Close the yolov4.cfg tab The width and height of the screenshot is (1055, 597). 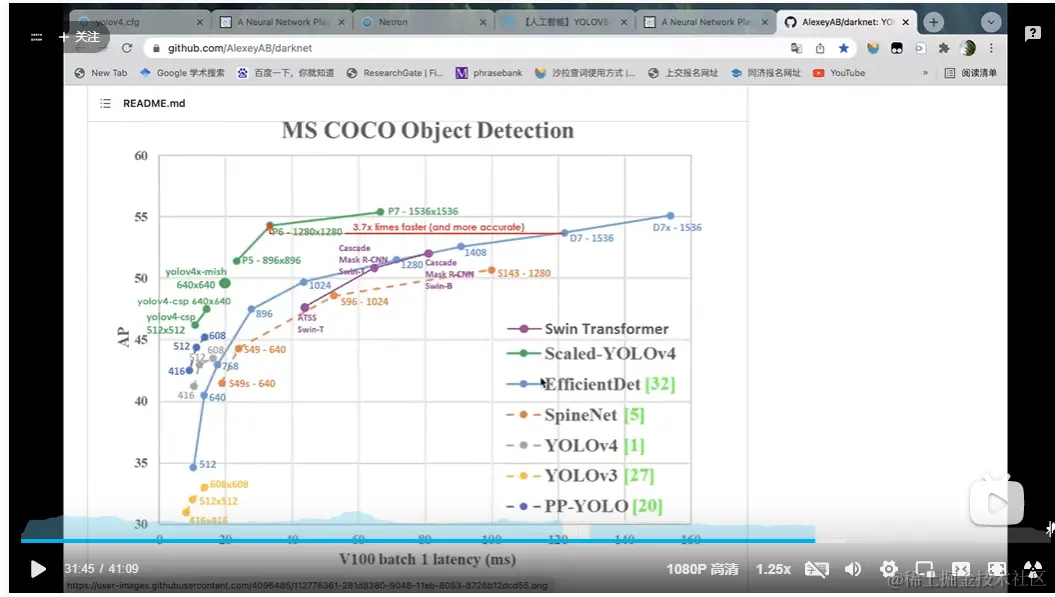pos(200,22)
